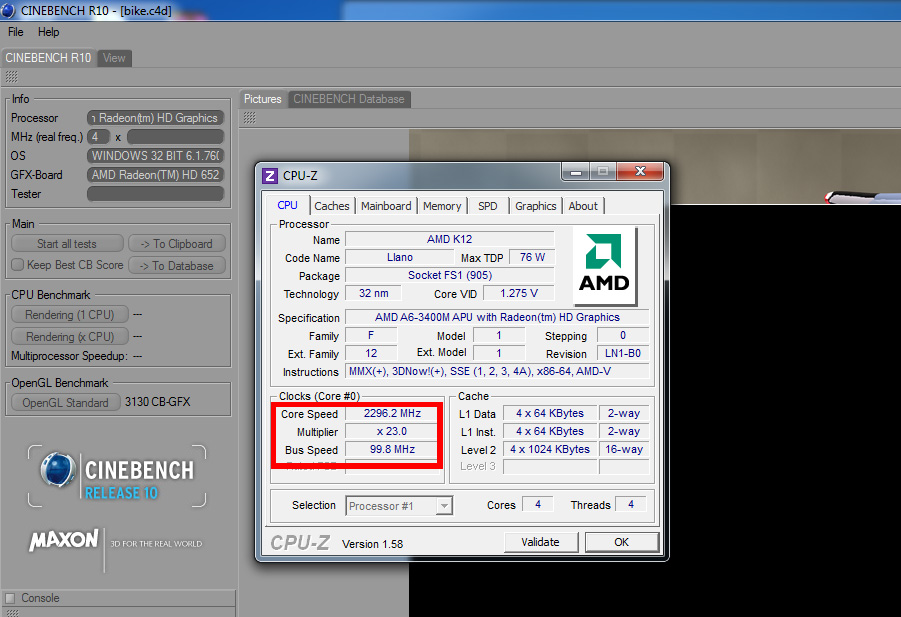Click the 1.275 V Core VID value
Viewport: 901px width, 617px height.
point(519,293)
